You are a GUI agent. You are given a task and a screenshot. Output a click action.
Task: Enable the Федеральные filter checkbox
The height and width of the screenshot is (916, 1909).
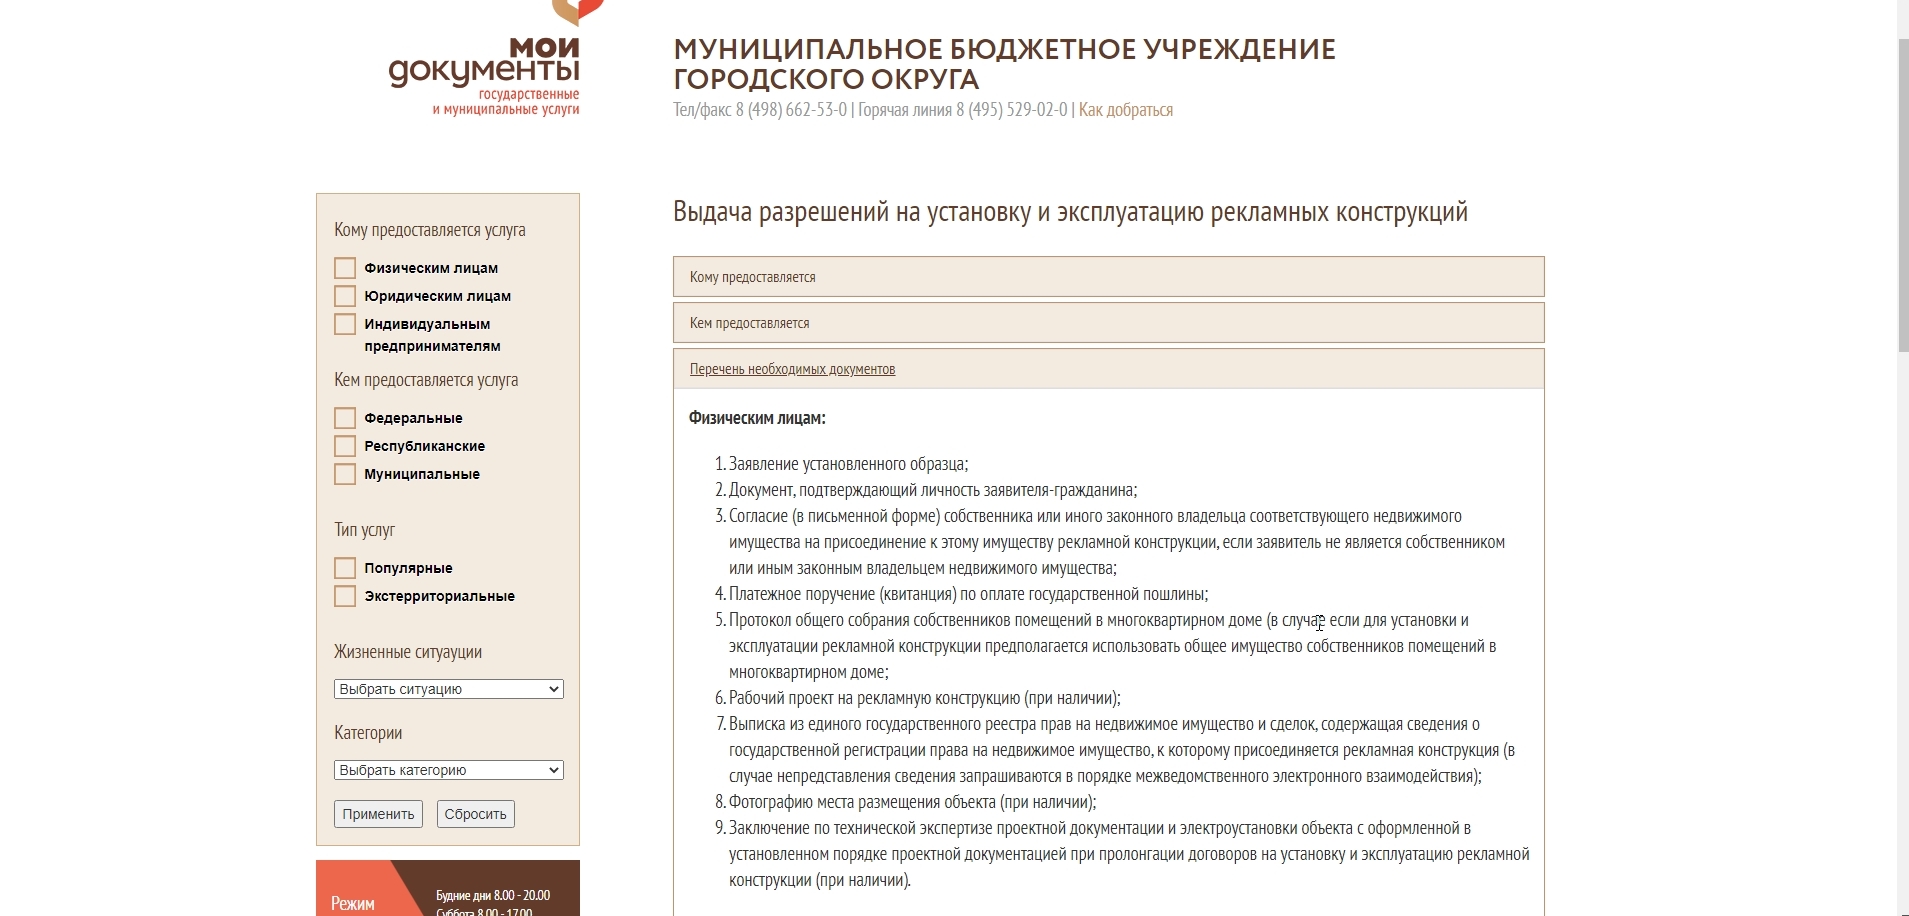click(345, 418)
